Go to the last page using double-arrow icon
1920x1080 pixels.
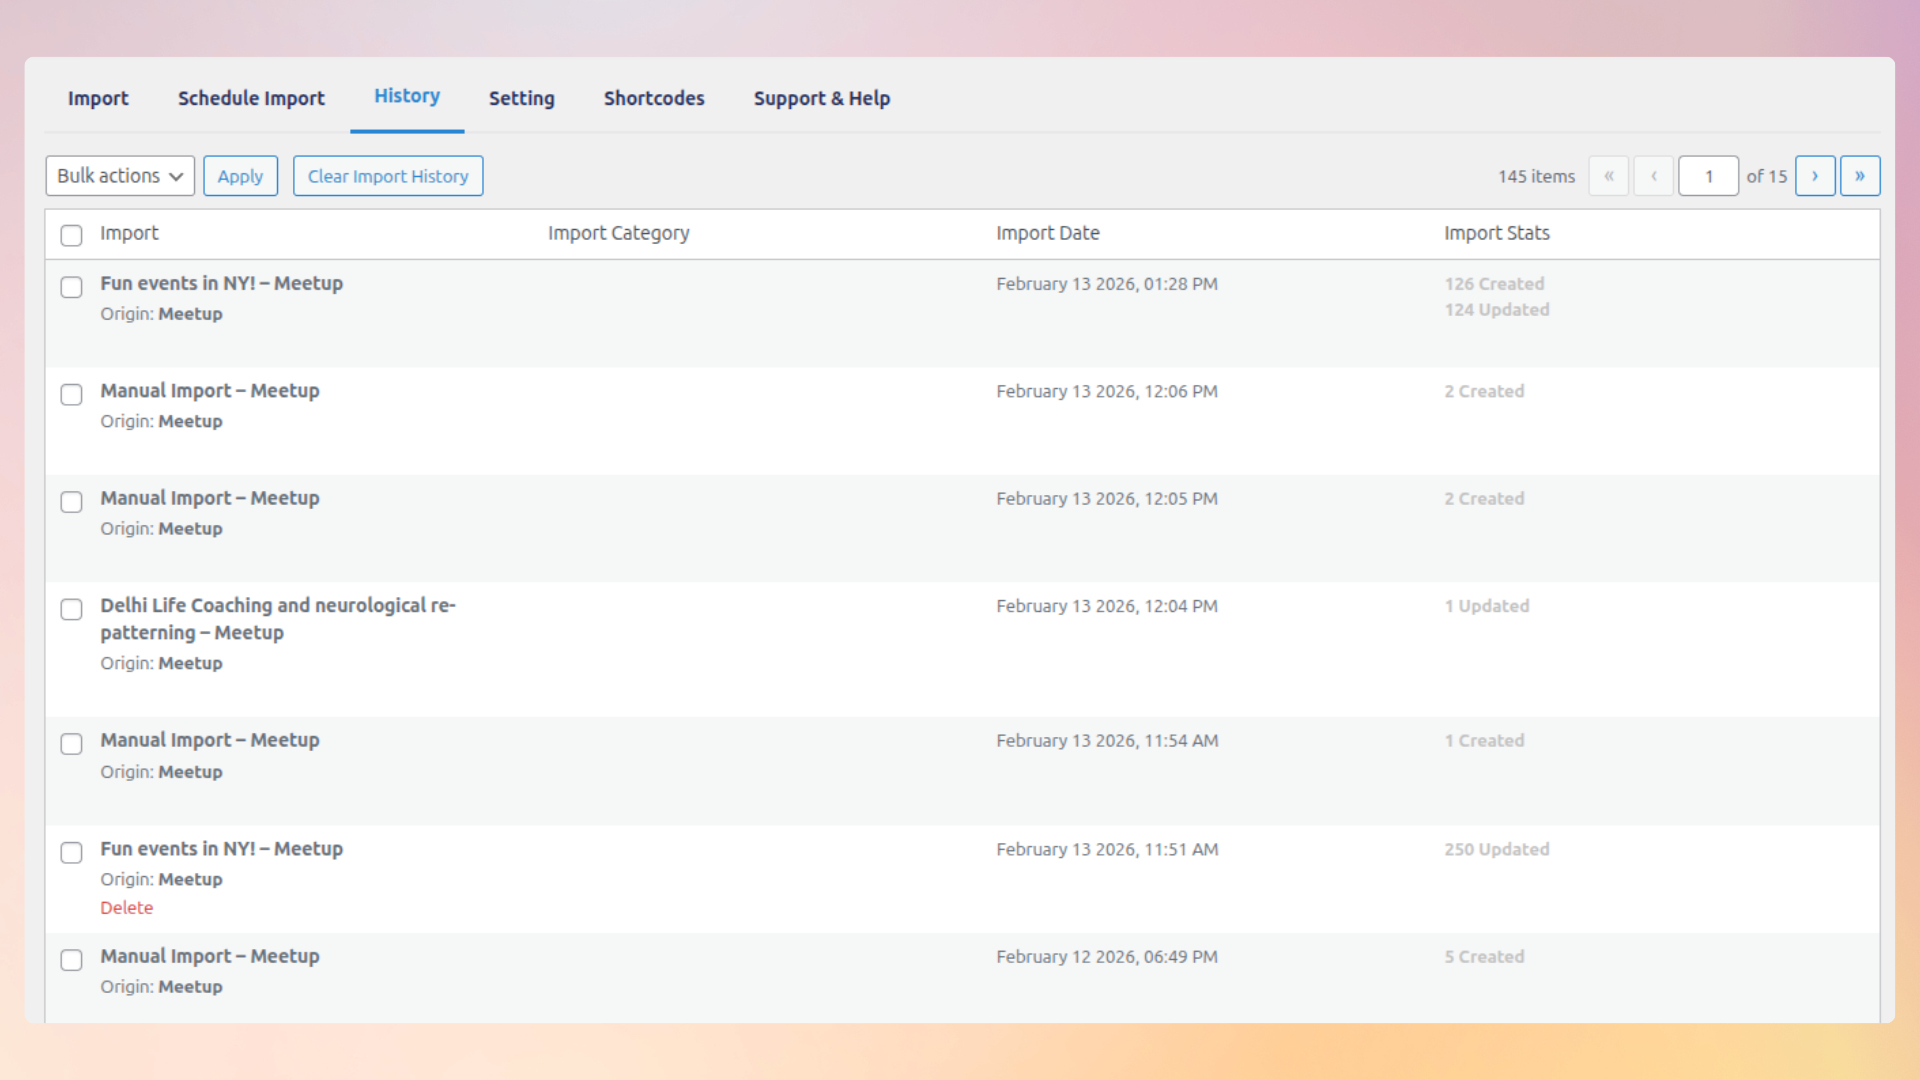pos(1860,176)
